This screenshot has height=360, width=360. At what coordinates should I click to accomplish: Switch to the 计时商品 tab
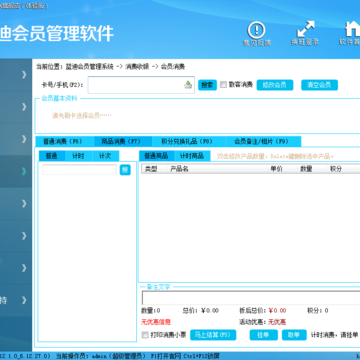pyautogui.click(x=193, y=156)
